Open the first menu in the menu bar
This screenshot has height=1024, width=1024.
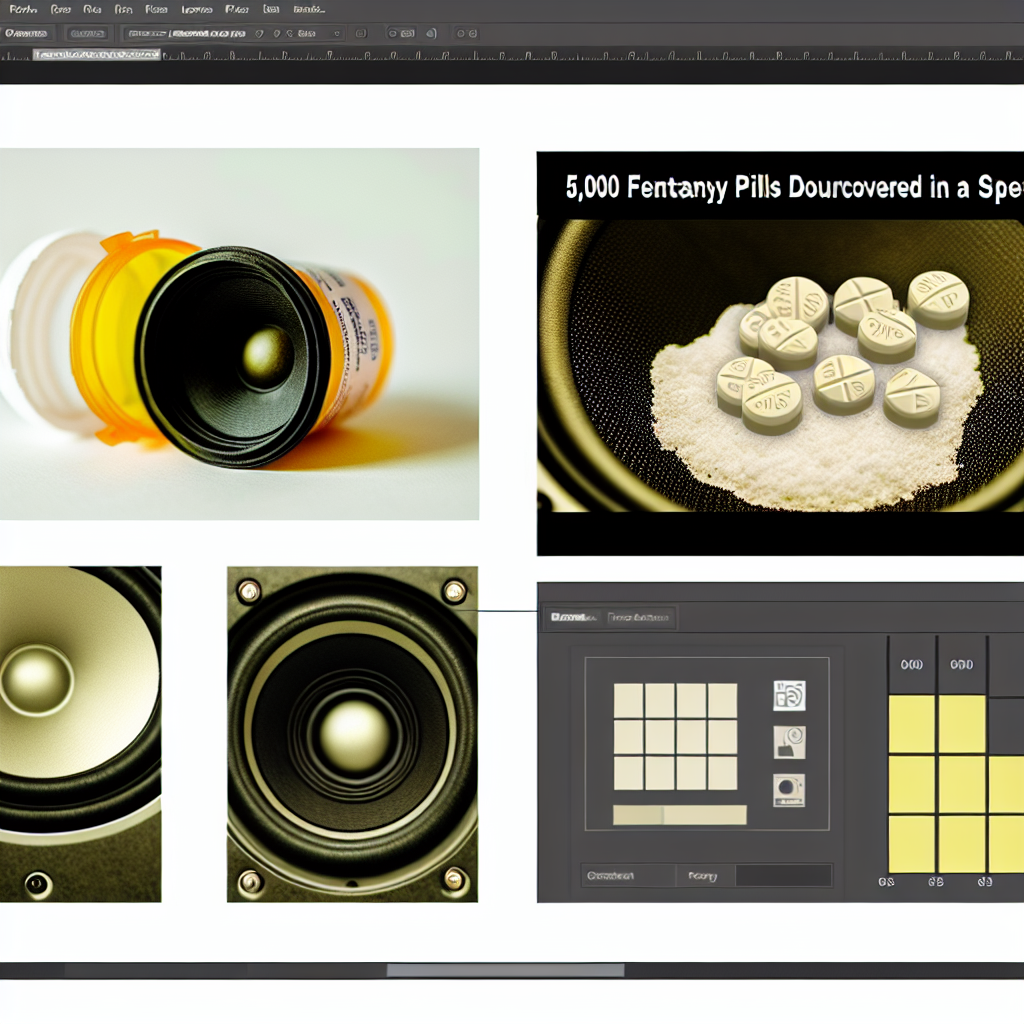22,9
